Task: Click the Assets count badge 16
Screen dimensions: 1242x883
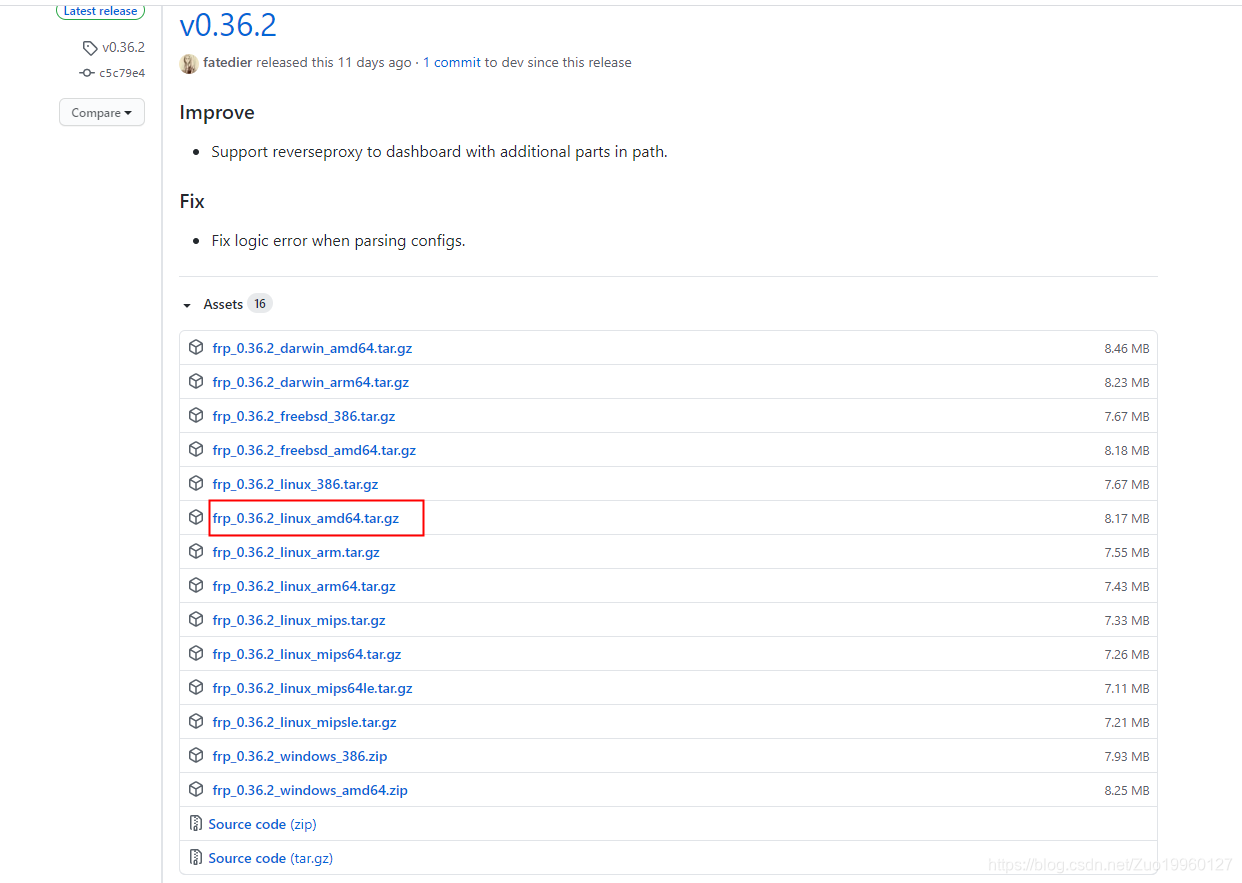Action: tap(260, 304)
